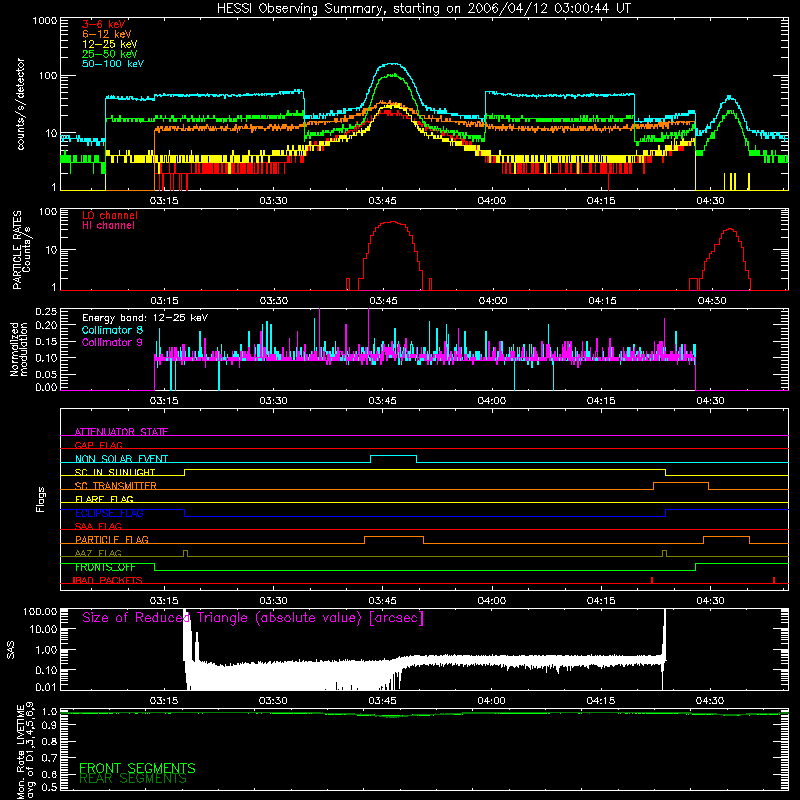Click the HESSI Observing Summary title
The height and width of the screenshot is (800, 800).
click(423, 9)
